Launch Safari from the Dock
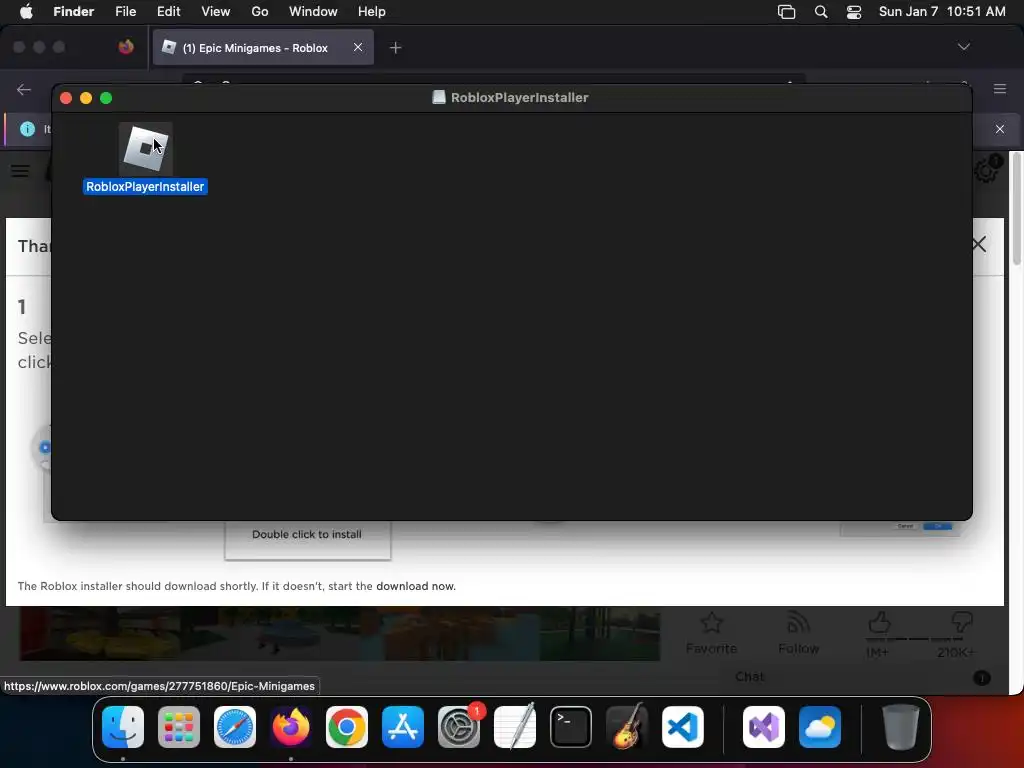The height and width of the screenshot is (768, 1024). (235, 727)
